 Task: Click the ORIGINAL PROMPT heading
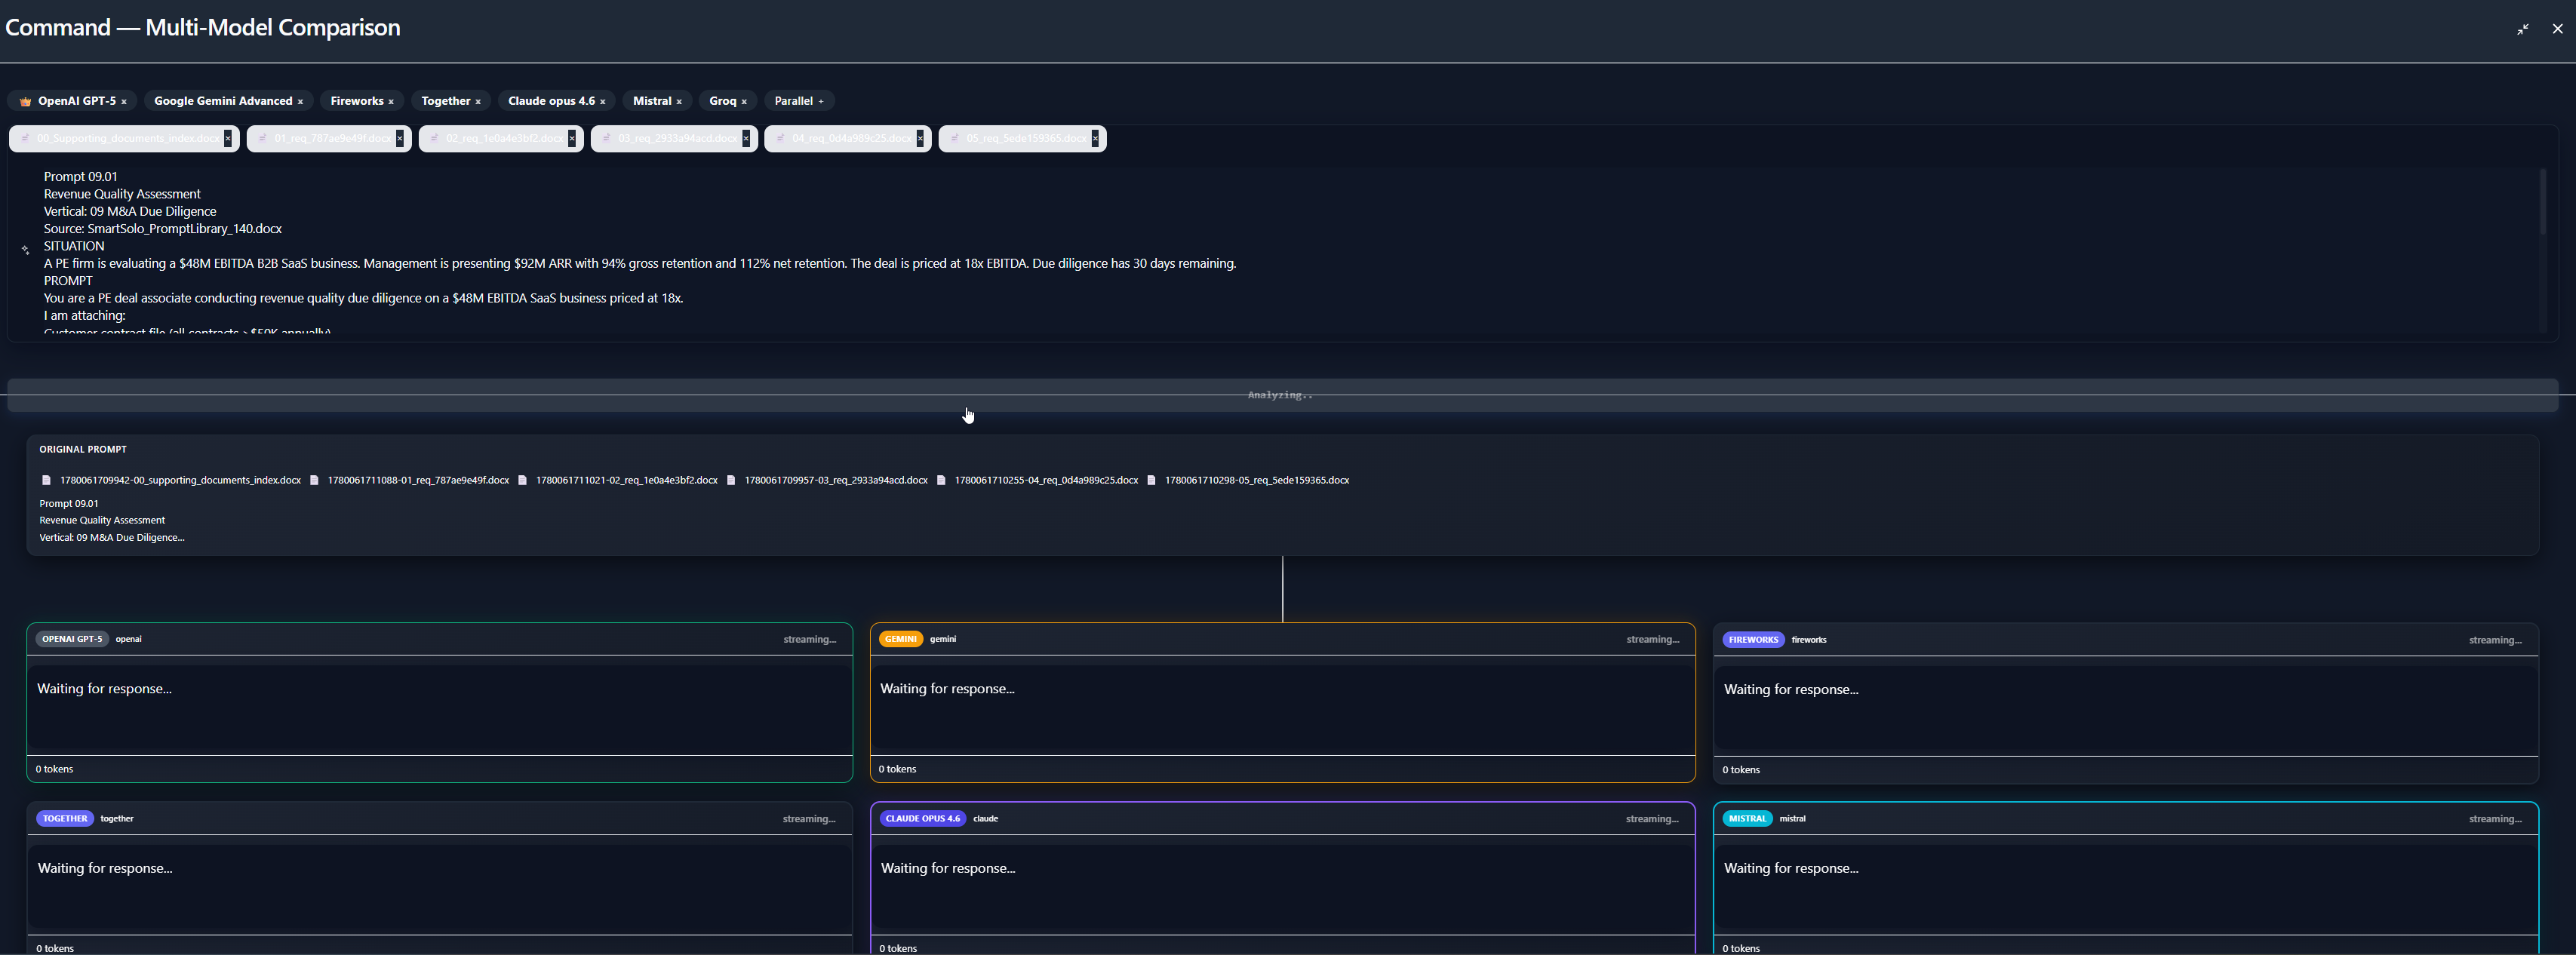(x=83, y=450)
